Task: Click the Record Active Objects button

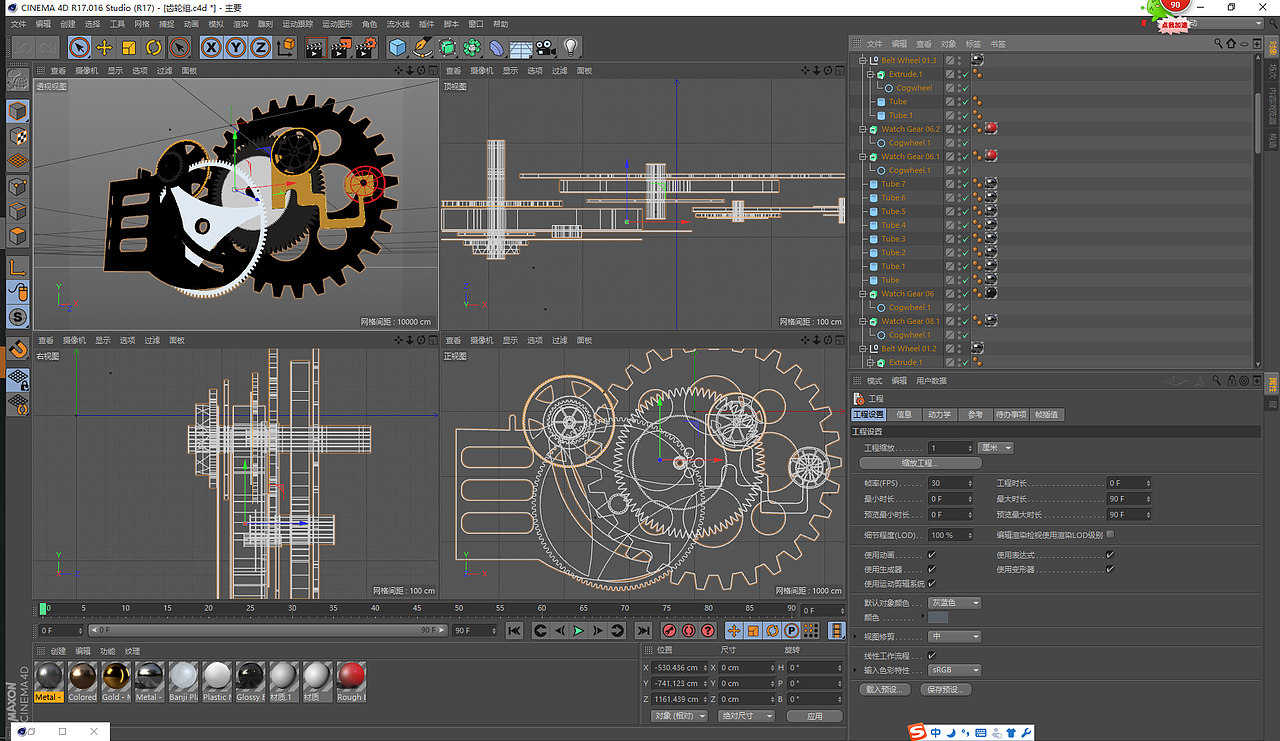Action: [670, 631]
